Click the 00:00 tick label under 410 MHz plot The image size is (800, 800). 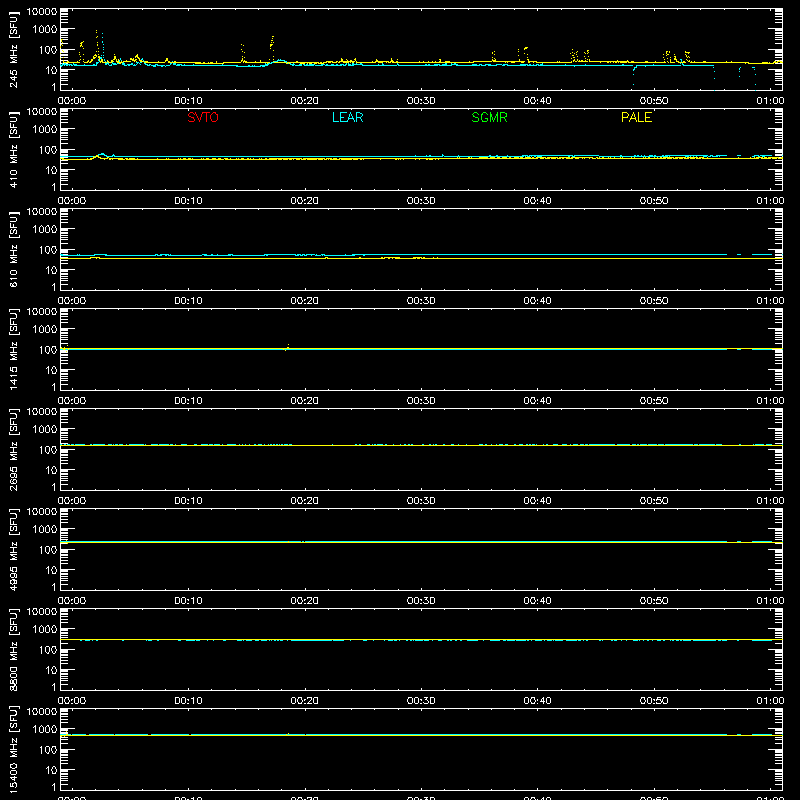pyautogui.click(x=72, y=201)
